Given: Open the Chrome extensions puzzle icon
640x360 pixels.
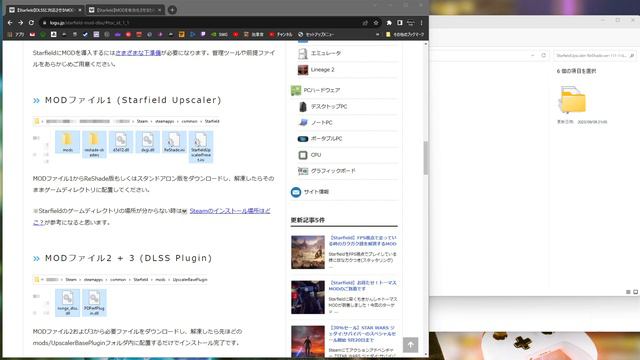Looking at the screenshot, I should (x=389, y=23).
